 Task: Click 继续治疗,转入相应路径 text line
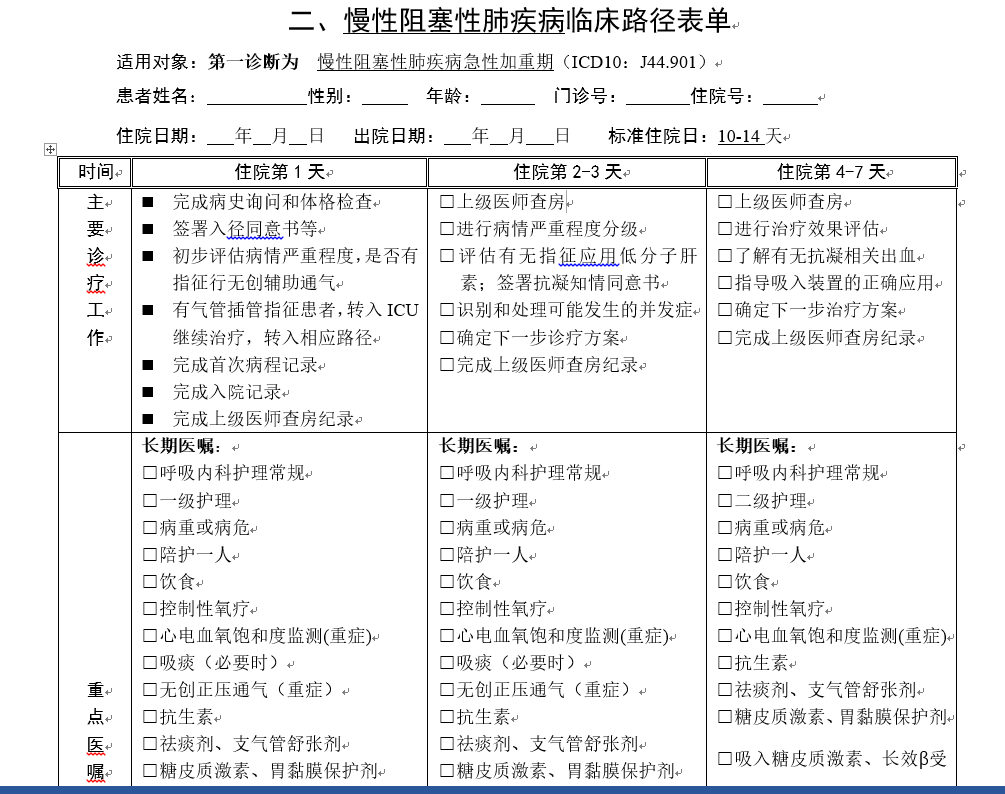pyautogui.click(x=272, y=337)
